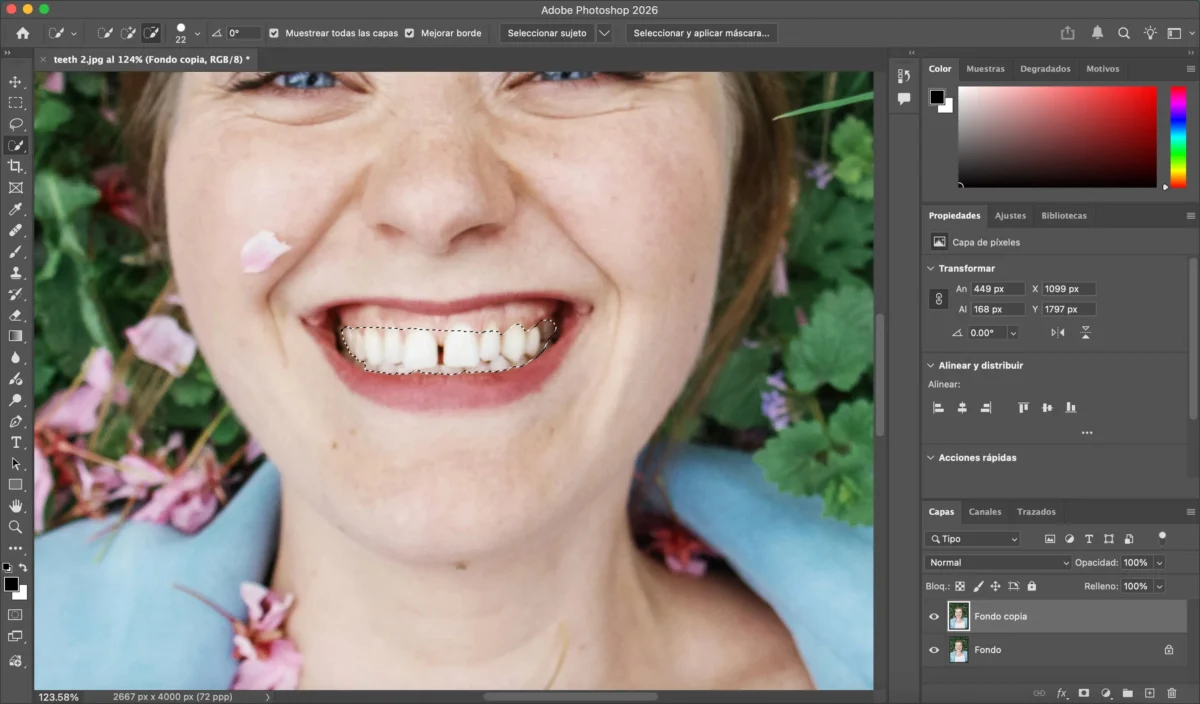
Task: Click the rainbow hue slider strip
Action: pos(1178,136)
